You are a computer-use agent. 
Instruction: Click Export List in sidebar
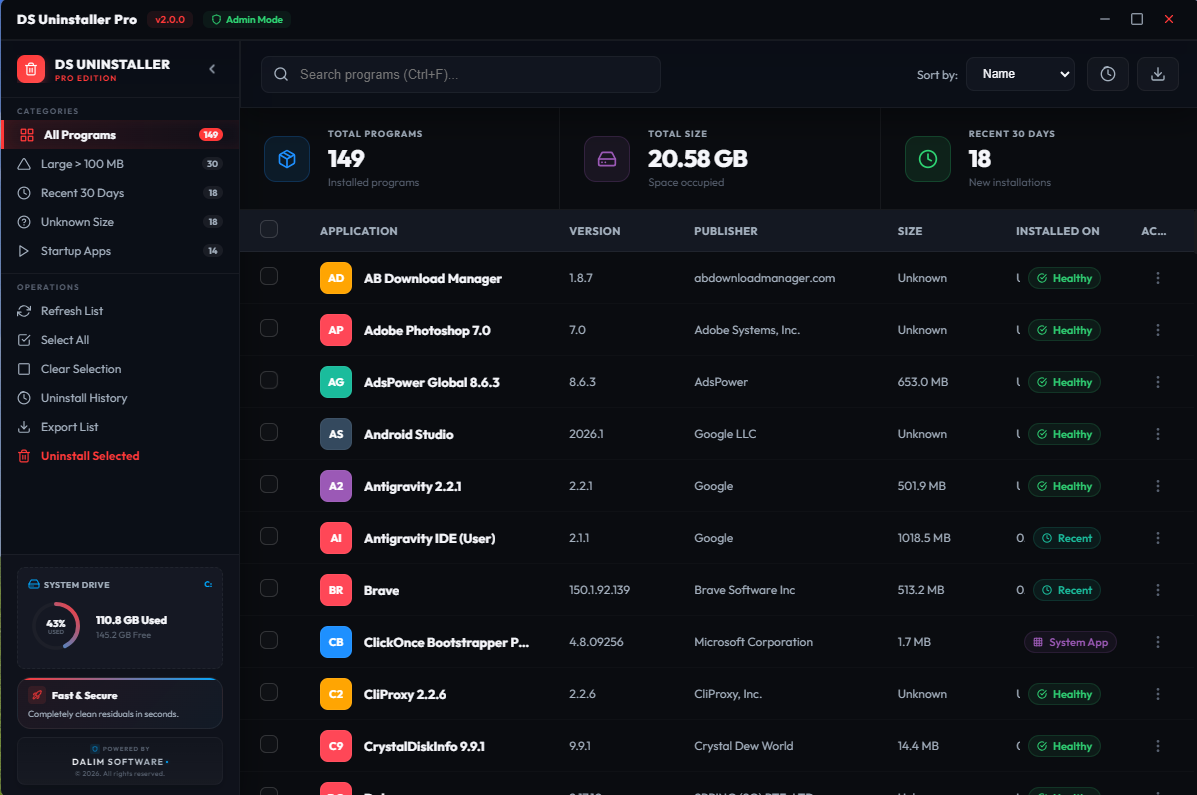point(120,427)
